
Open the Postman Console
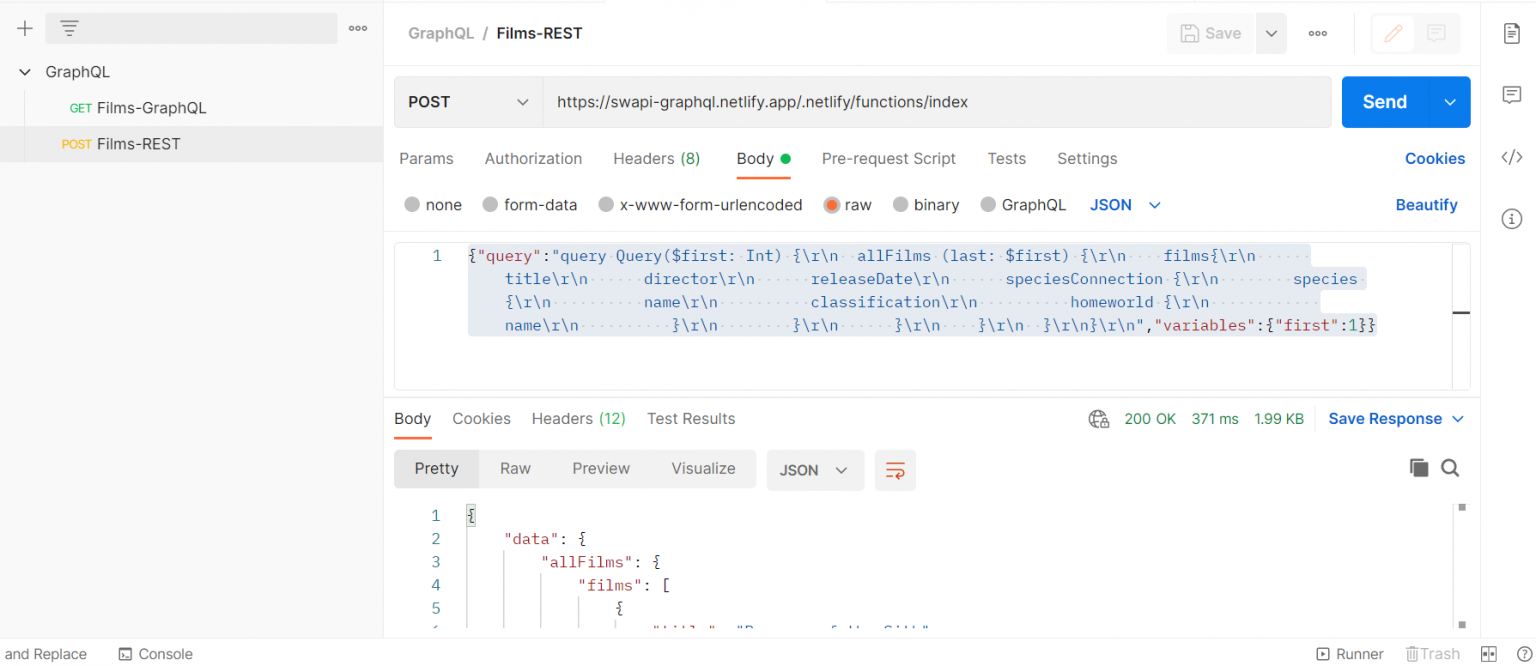[155, 654]
